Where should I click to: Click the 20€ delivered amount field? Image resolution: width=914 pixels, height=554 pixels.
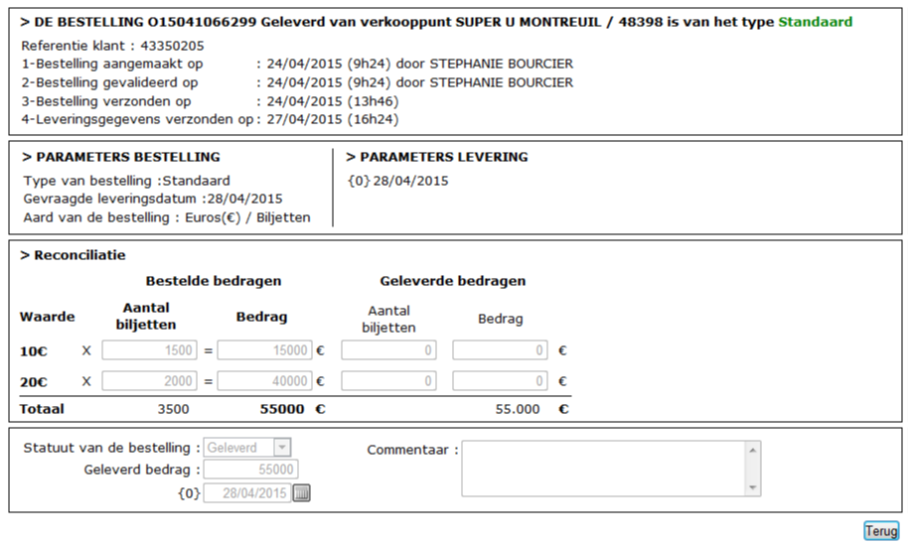[x=500, y=381]
